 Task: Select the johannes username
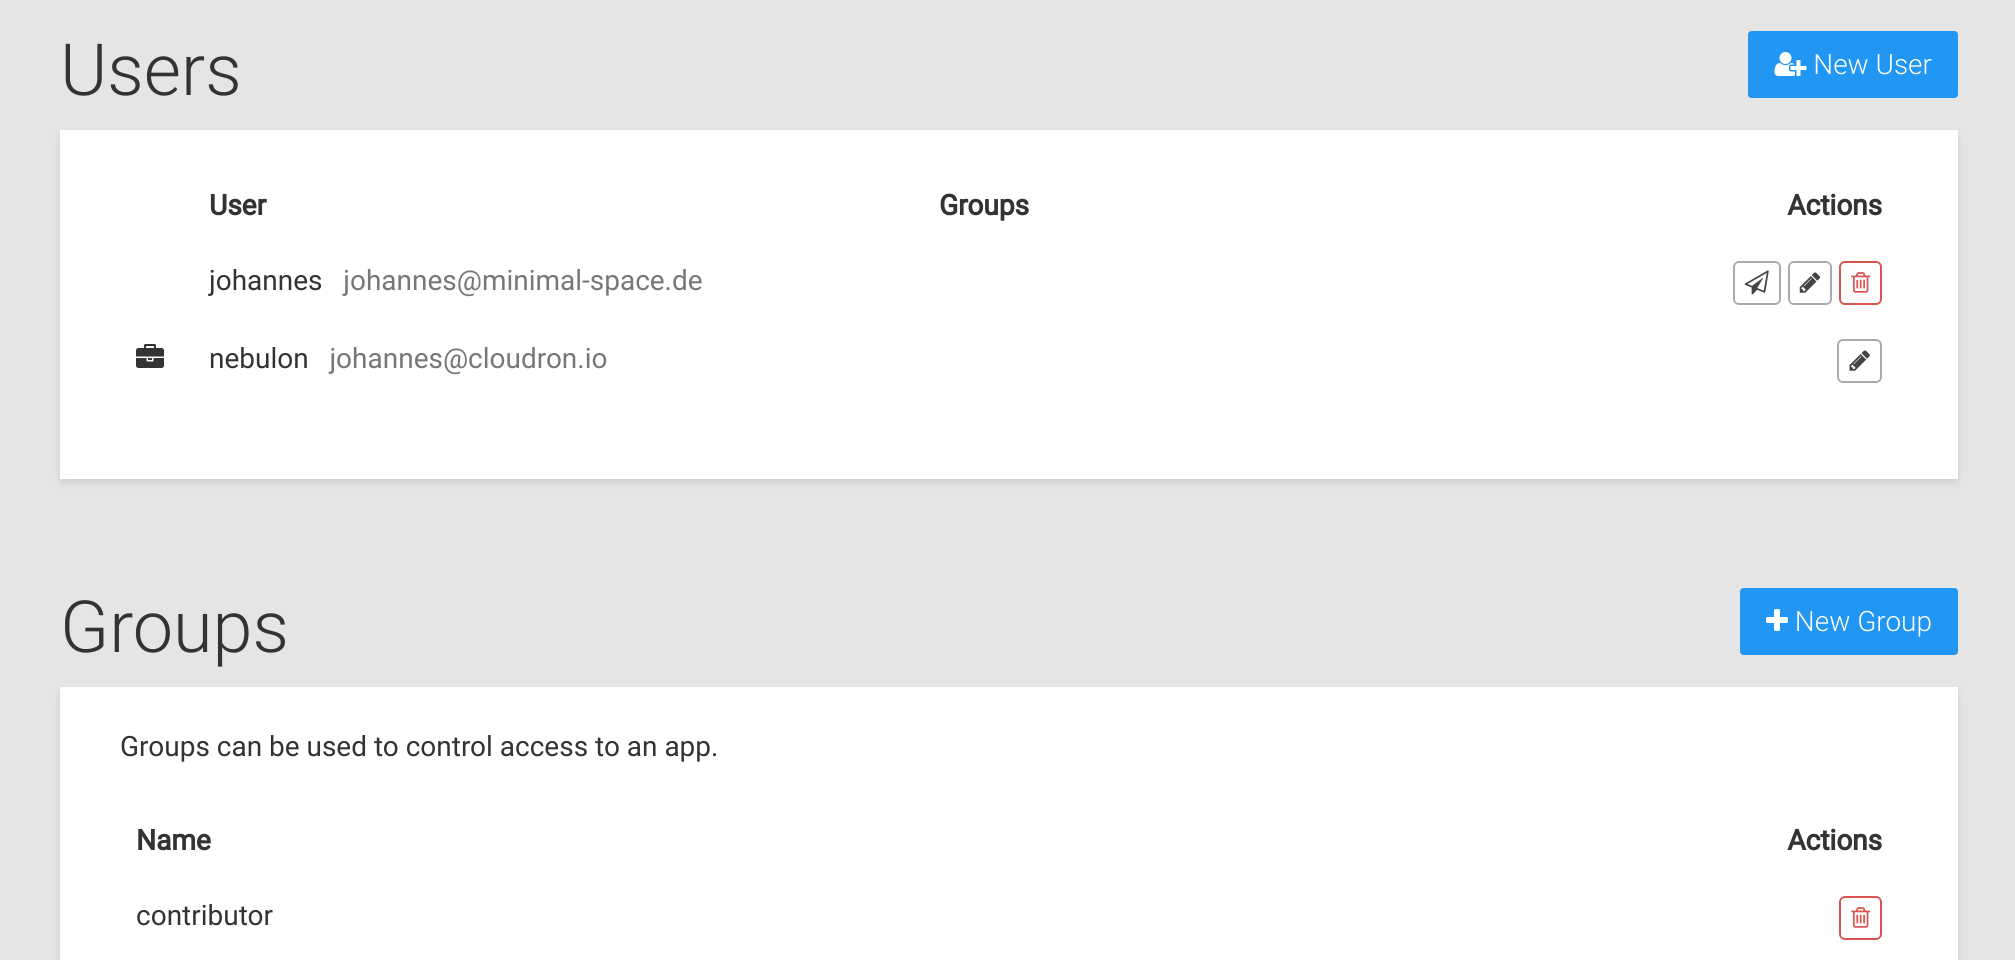pyautogui.click(x=265, y=281)
